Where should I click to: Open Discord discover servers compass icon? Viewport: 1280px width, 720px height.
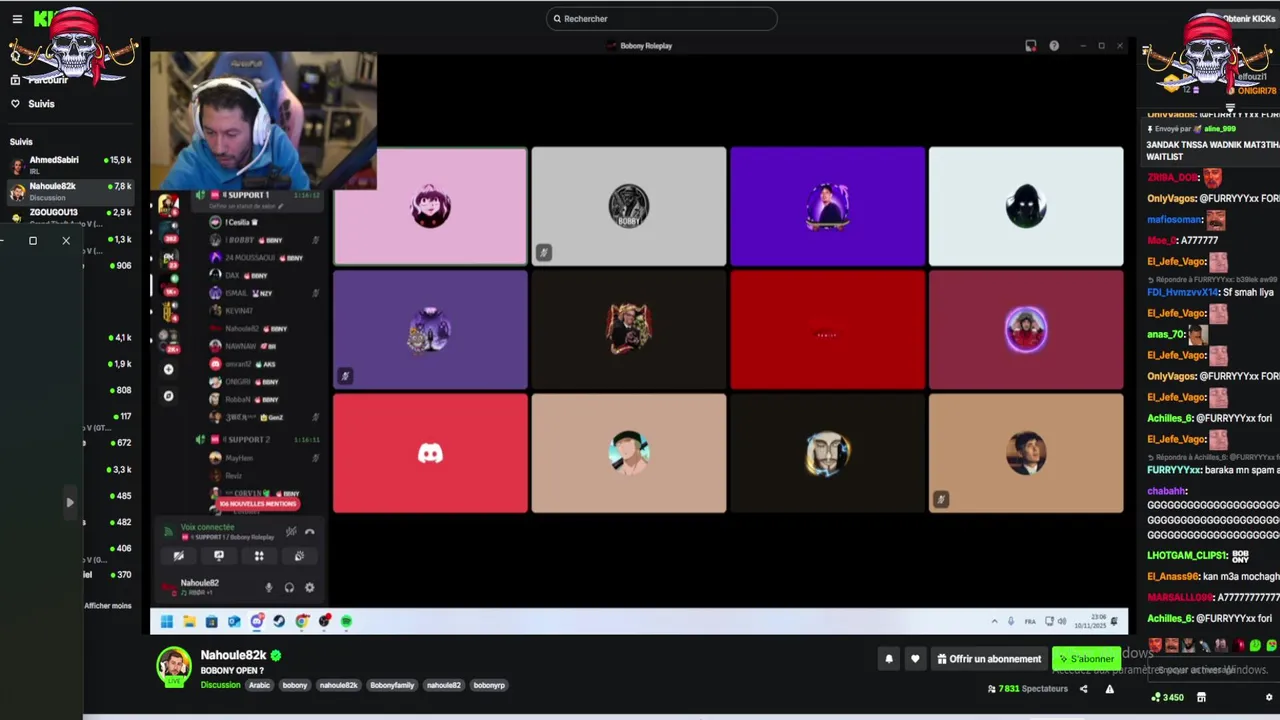(x=168, y=396)
